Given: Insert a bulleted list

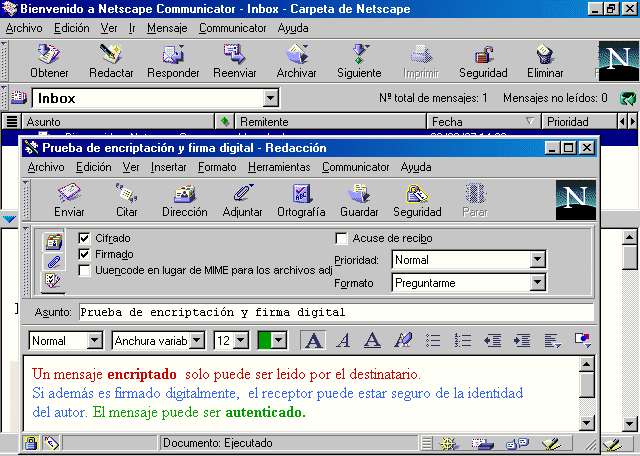Looking at the screenshot, I should coord(433,340).
